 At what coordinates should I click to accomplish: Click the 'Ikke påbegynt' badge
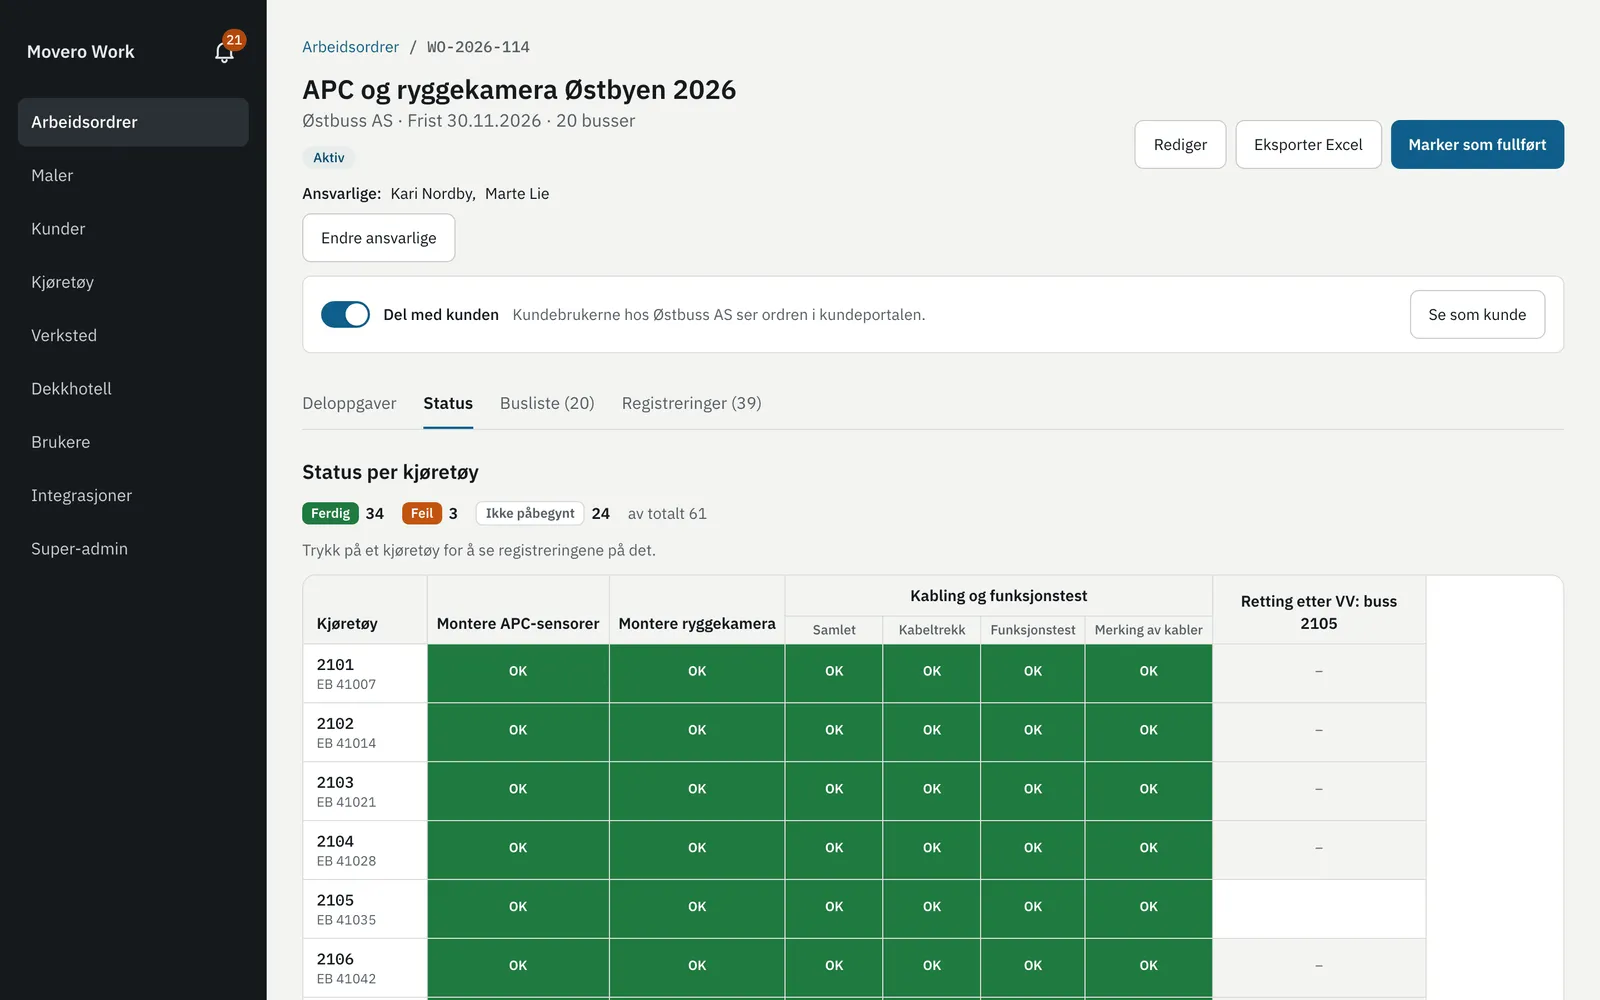pos(530,513)
